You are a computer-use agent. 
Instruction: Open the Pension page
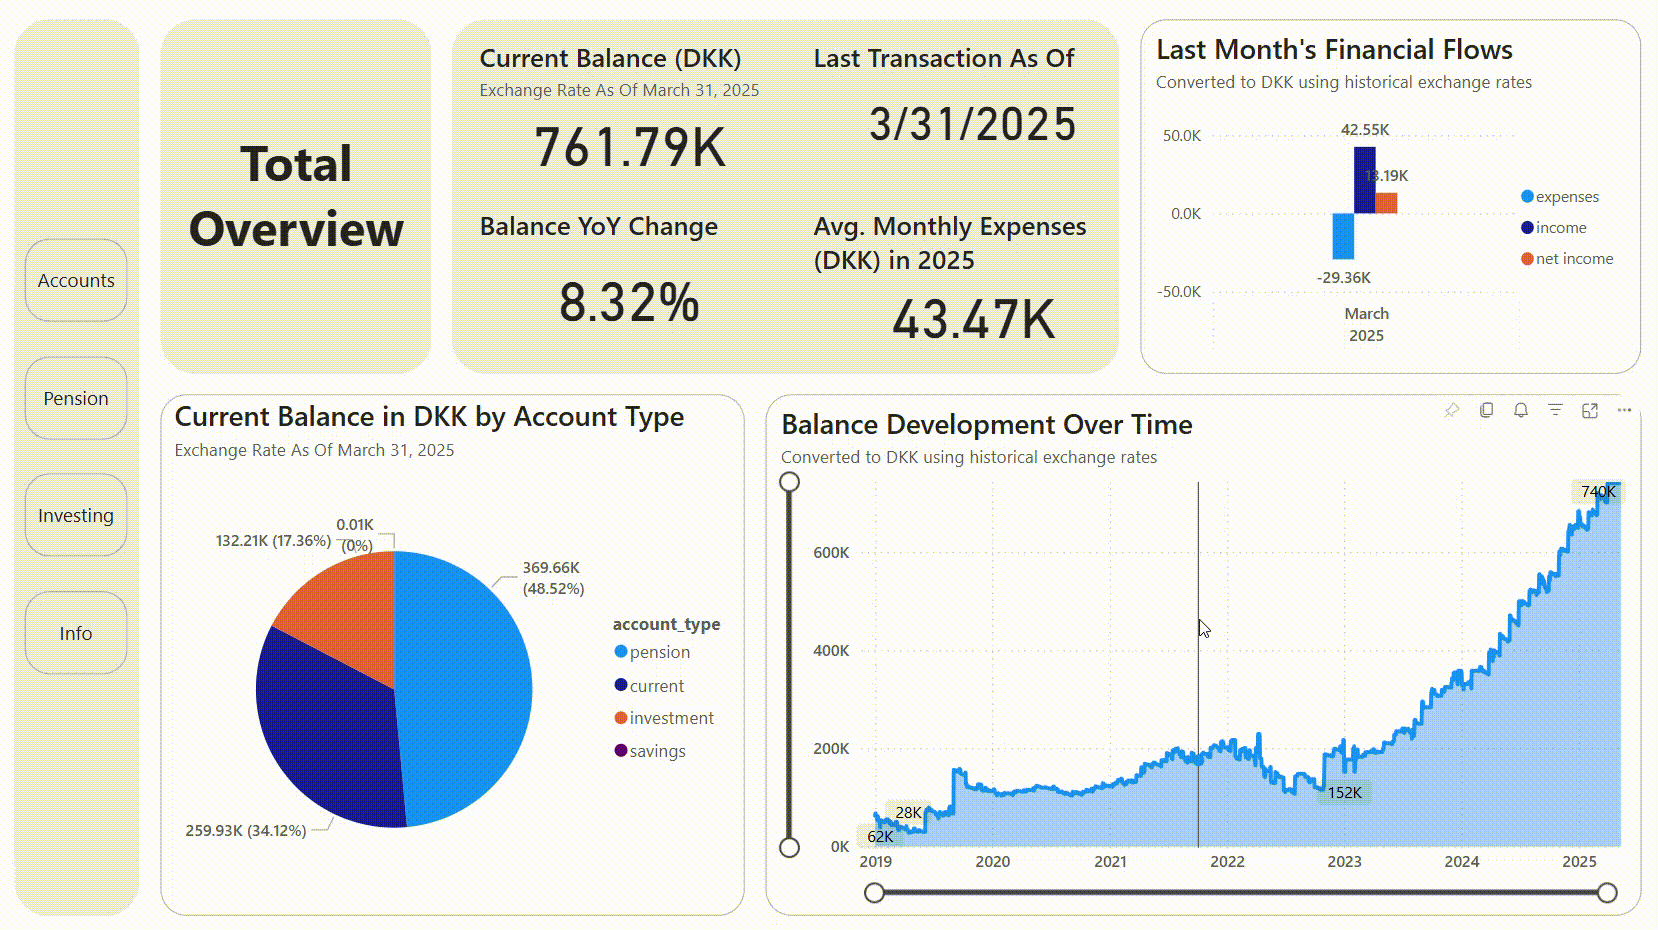point(76,398)
